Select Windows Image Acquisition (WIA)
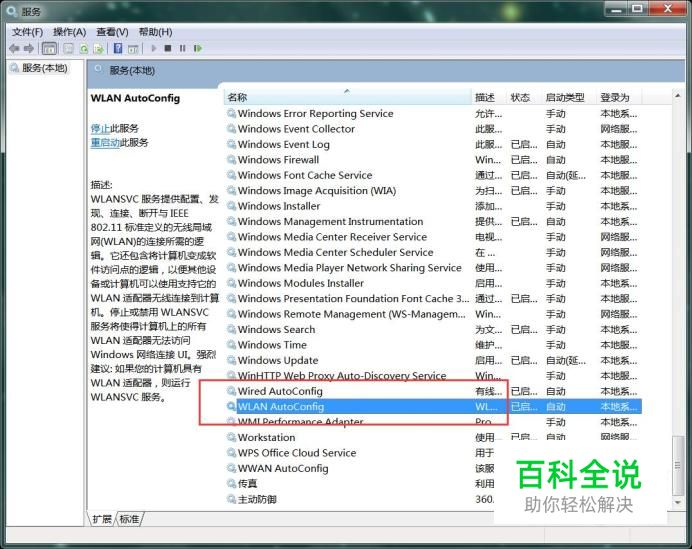 pyautogui.click(x=433, y=191)
